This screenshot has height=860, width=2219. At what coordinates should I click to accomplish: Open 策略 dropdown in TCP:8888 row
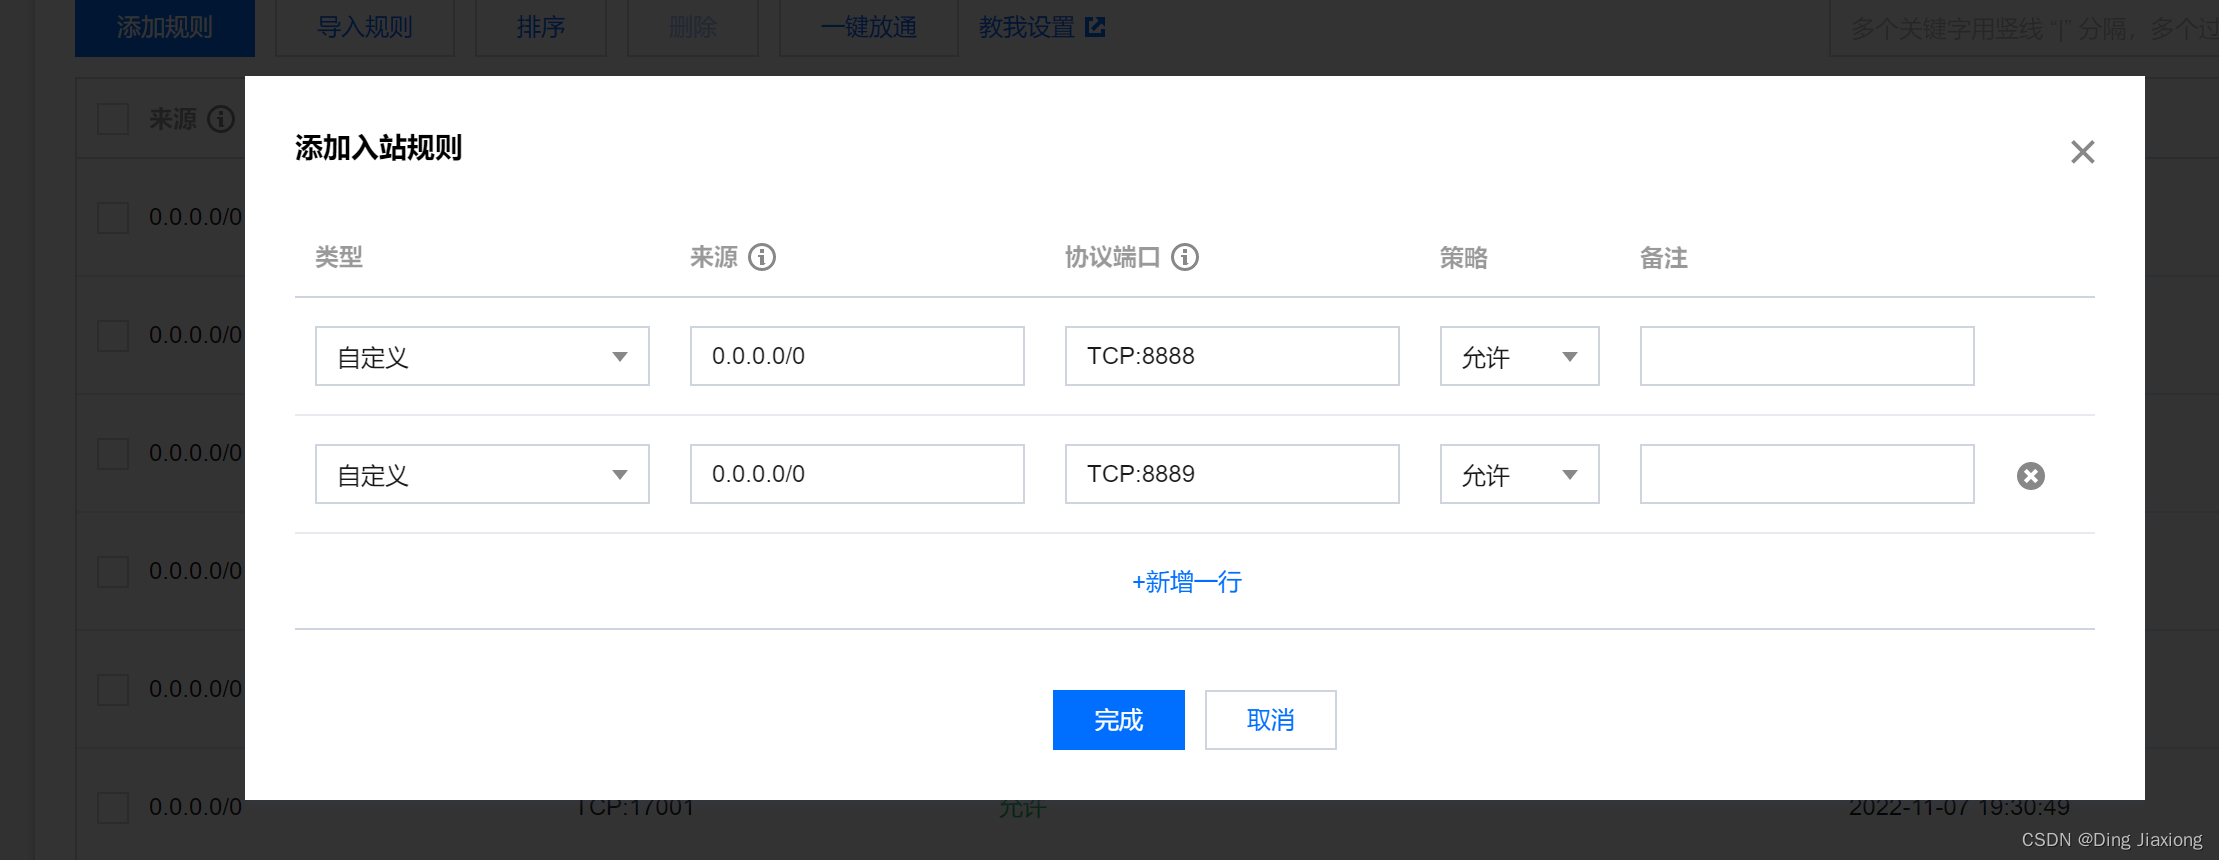(1519, 356)
